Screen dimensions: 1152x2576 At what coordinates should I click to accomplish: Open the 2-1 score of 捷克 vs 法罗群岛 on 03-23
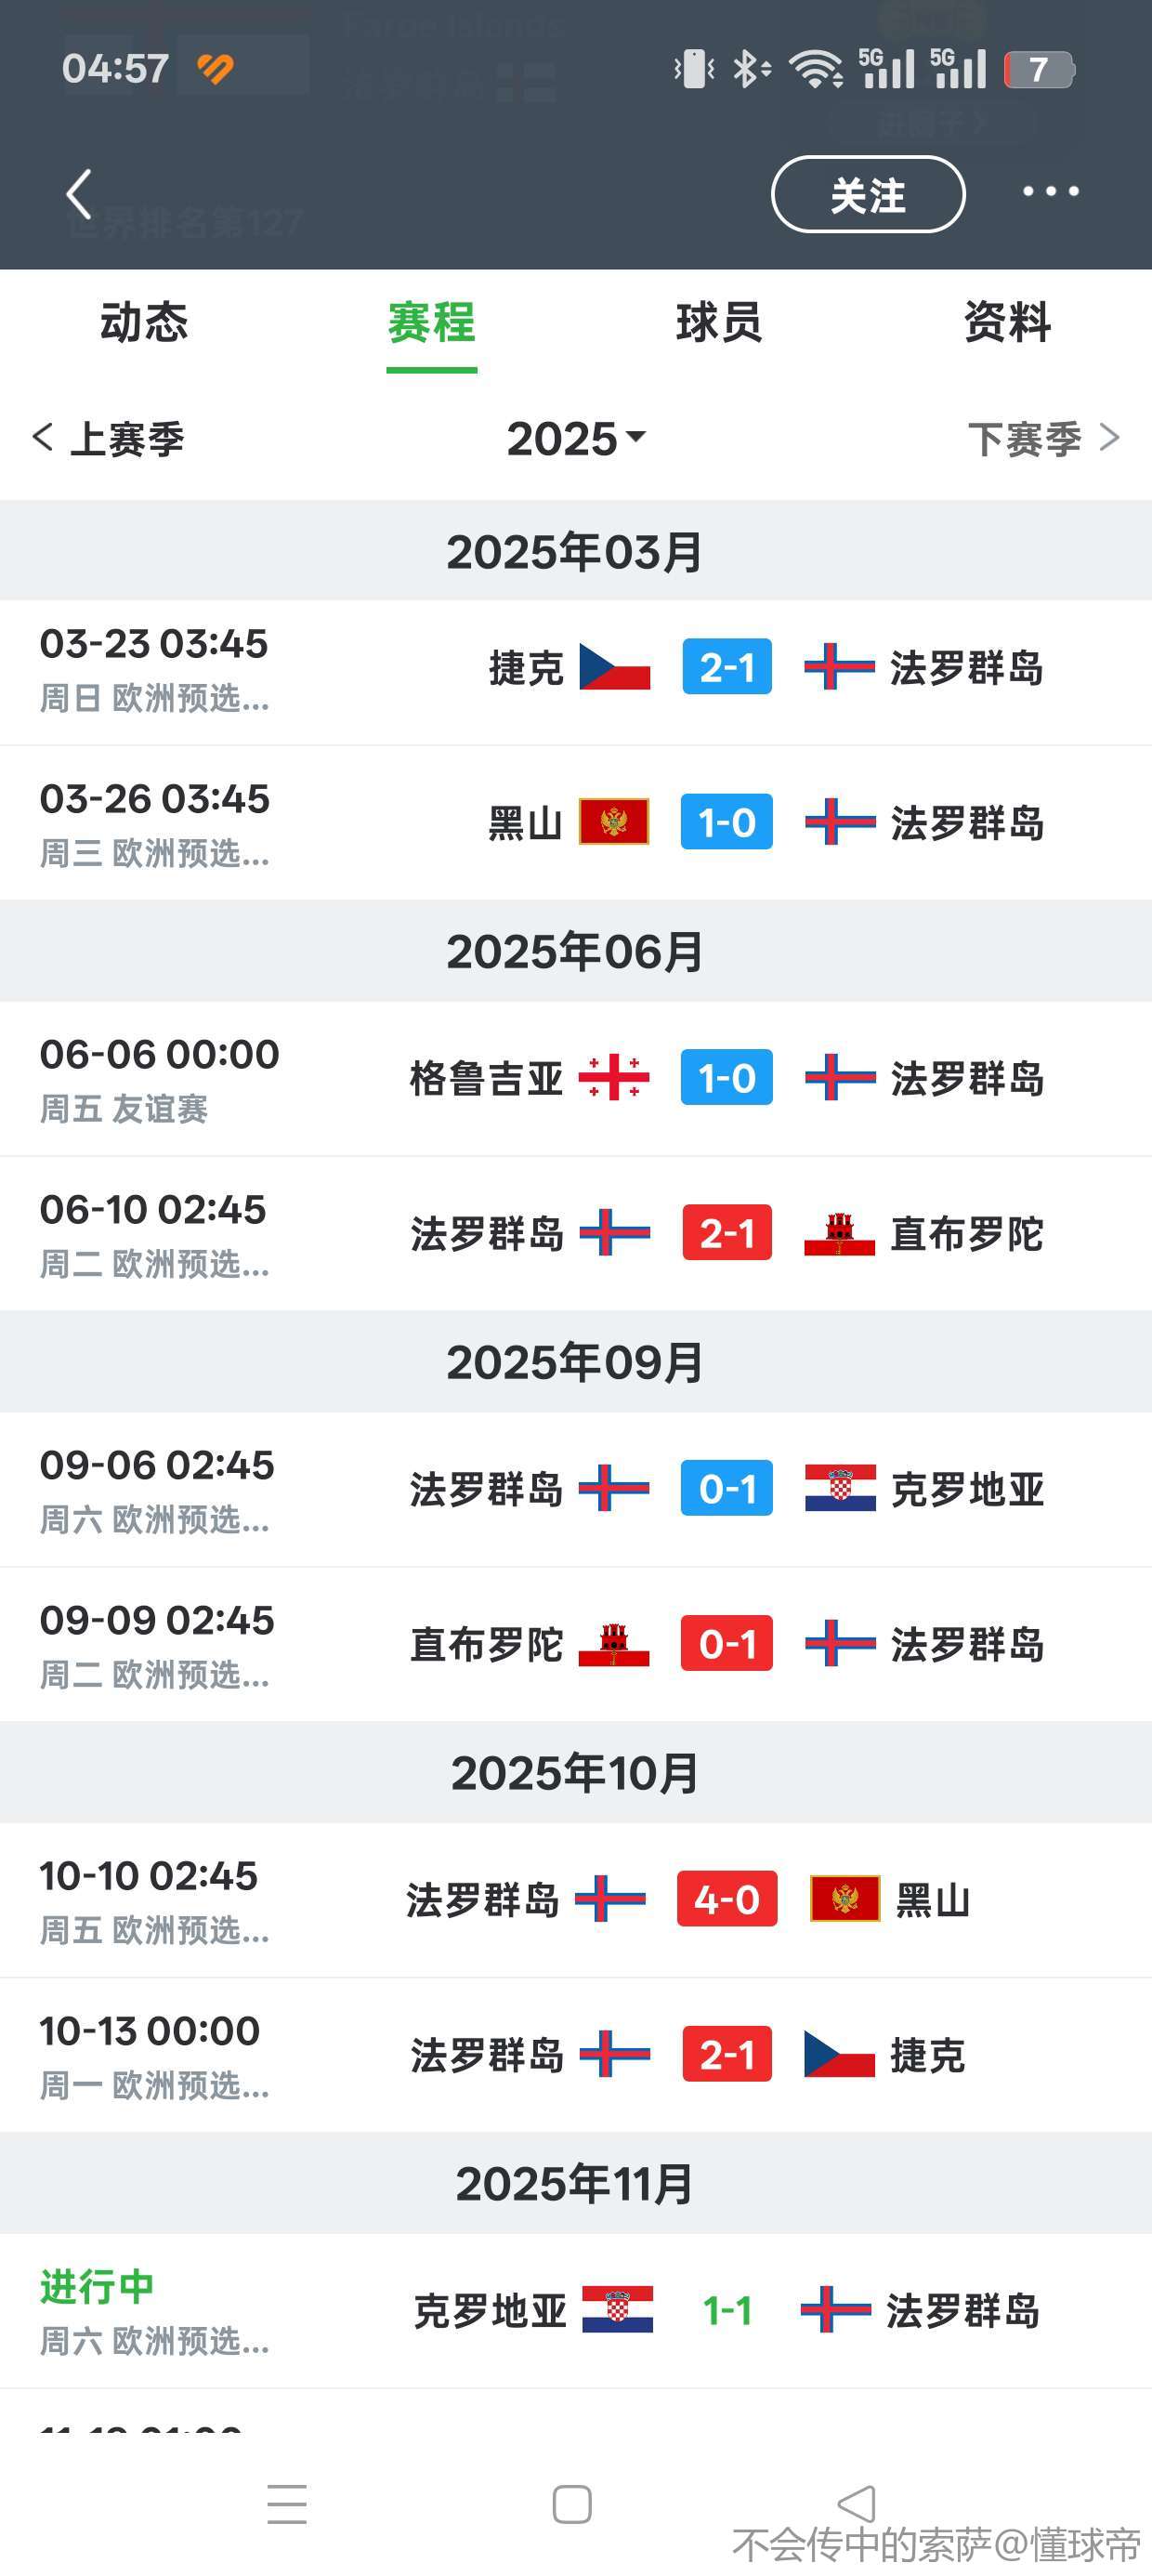click(x=727, y=667)
